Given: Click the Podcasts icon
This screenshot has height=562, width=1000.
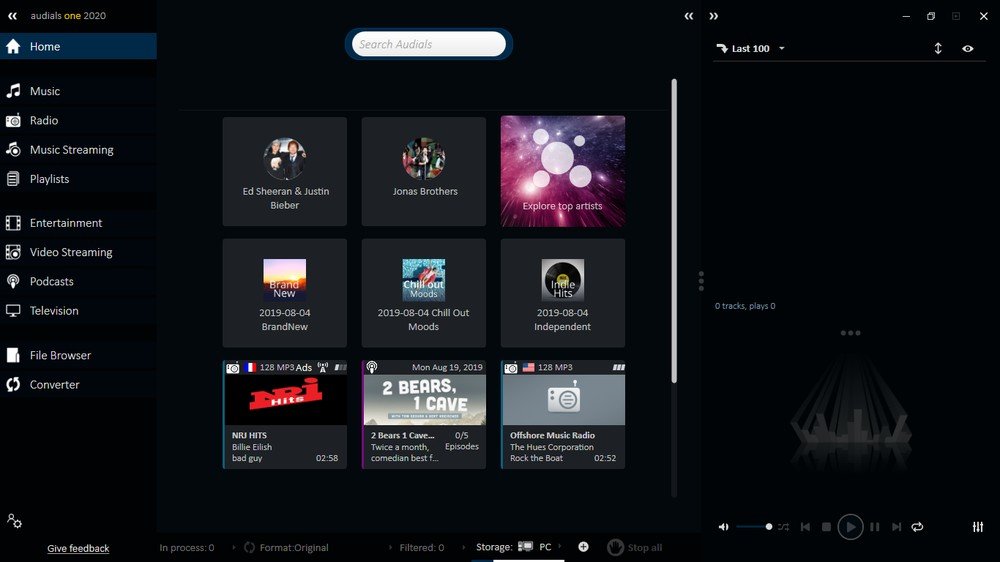Looking at the screenshot, I should tap(13, 281).
